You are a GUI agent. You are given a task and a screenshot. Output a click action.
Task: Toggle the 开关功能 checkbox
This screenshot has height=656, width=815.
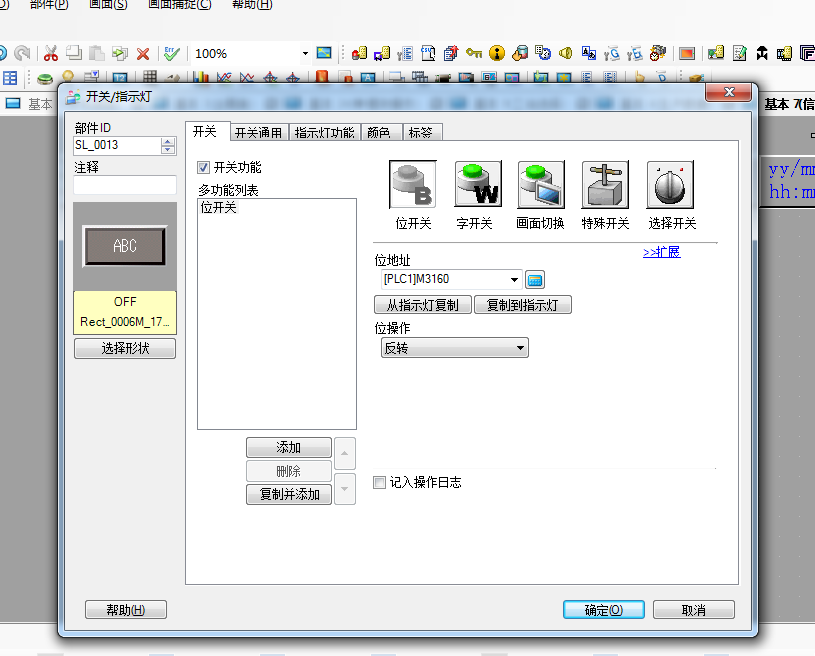(x=204, y=168)
